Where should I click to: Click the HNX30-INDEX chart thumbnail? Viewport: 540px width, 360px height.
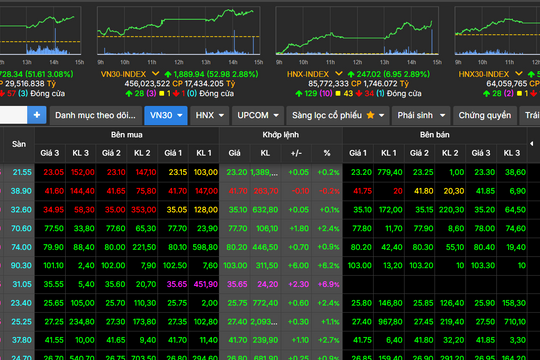pyautogui.click(x=497, y=31)
